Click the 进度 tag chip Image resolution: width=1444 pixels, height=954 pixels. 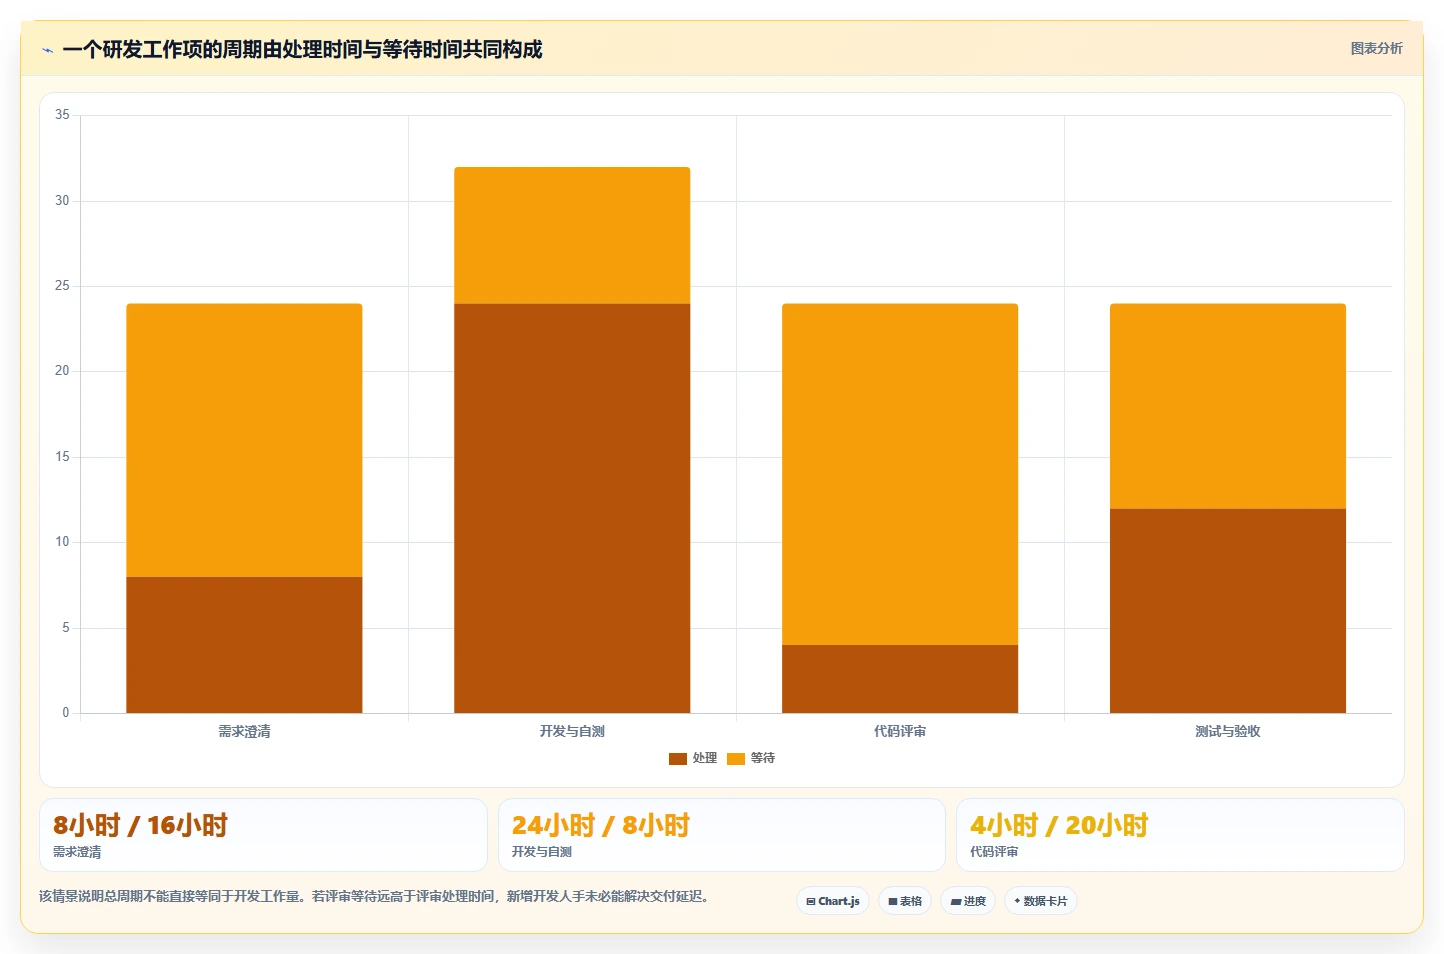coord(968,901)
